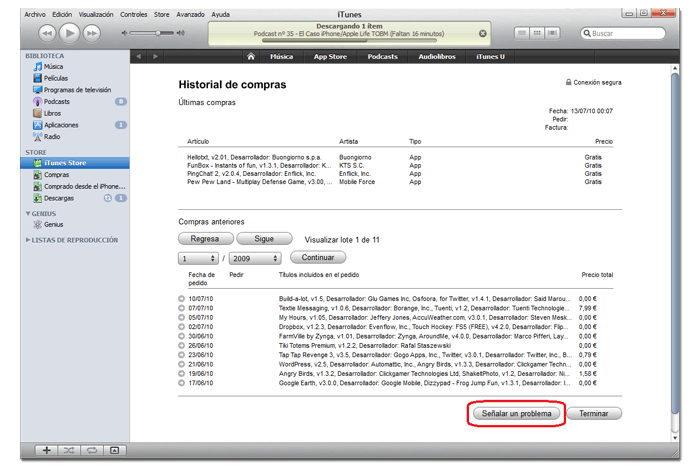
Task: Open Aplicaciones in the library sidebar
Action: (x=60, y=125)
